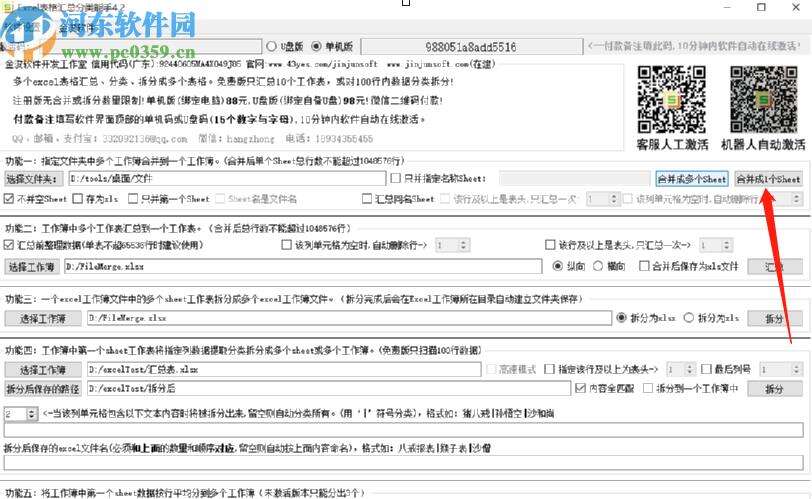Click the machine code field 988051a8add5516

pos(471,47)
